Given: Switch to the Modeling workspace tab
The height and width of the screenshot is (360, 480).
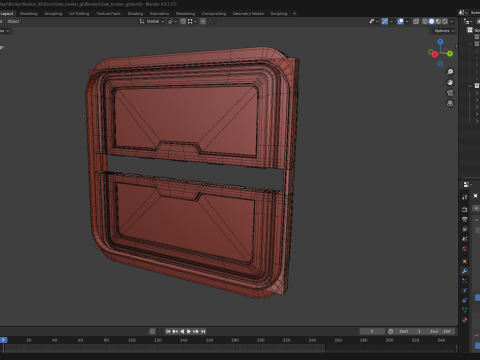Looking at the screenshot, I should (28, 14).
